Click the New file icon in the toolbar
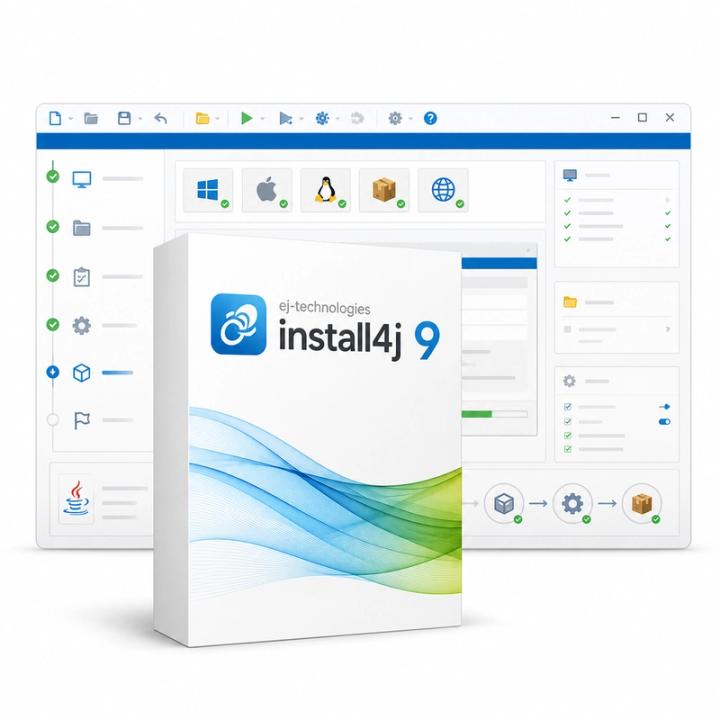720x720 pixels. click(55, 118)
